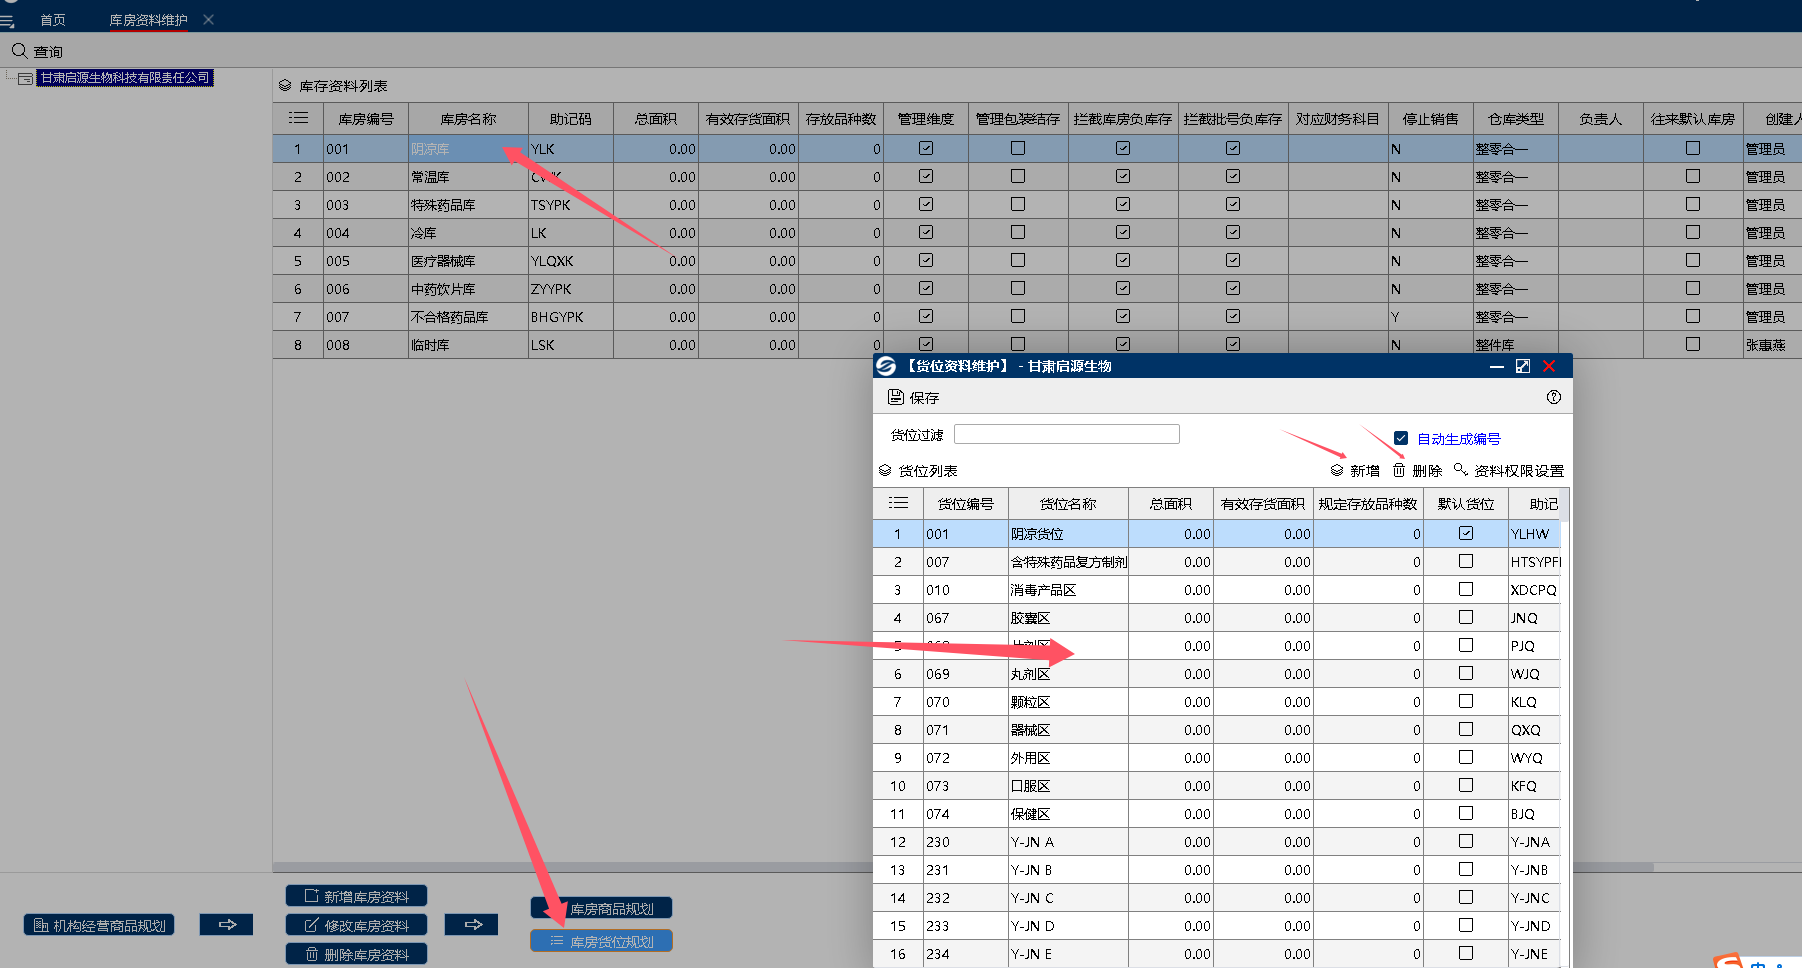Click 货位编号 column header in dialog
The height and width of the screenshot is (968, 1802).
[x=966, y=504]
